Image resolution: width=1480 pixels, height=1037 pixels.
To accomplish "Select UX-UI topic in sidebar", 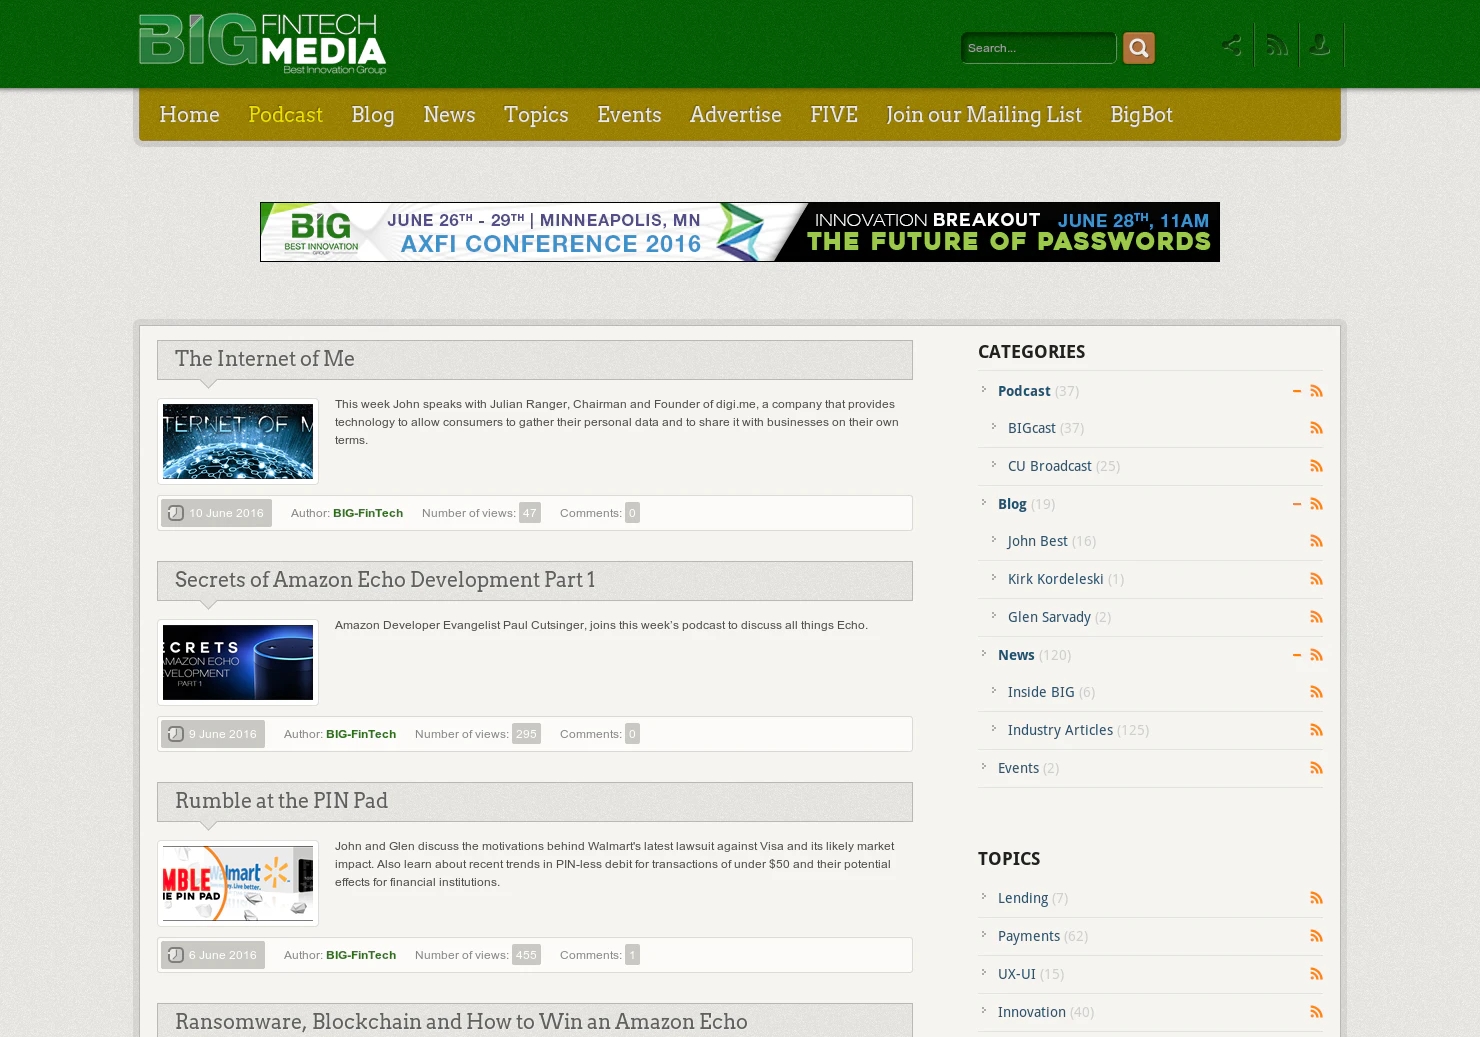I will 1017,974.
